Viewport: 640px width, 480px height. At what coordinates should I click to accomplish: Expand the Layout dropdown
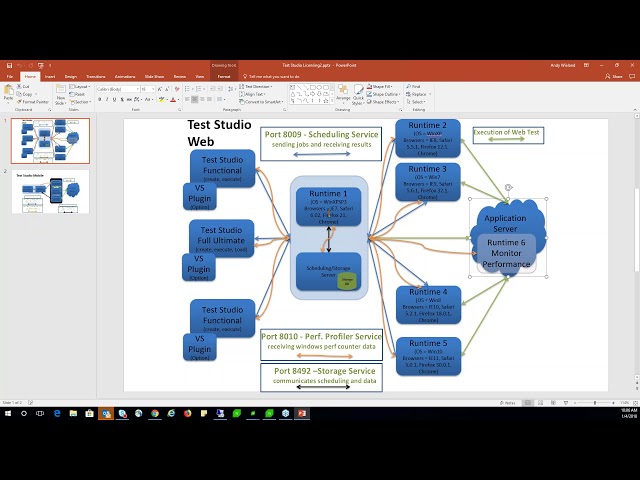[x=80, y=87]
